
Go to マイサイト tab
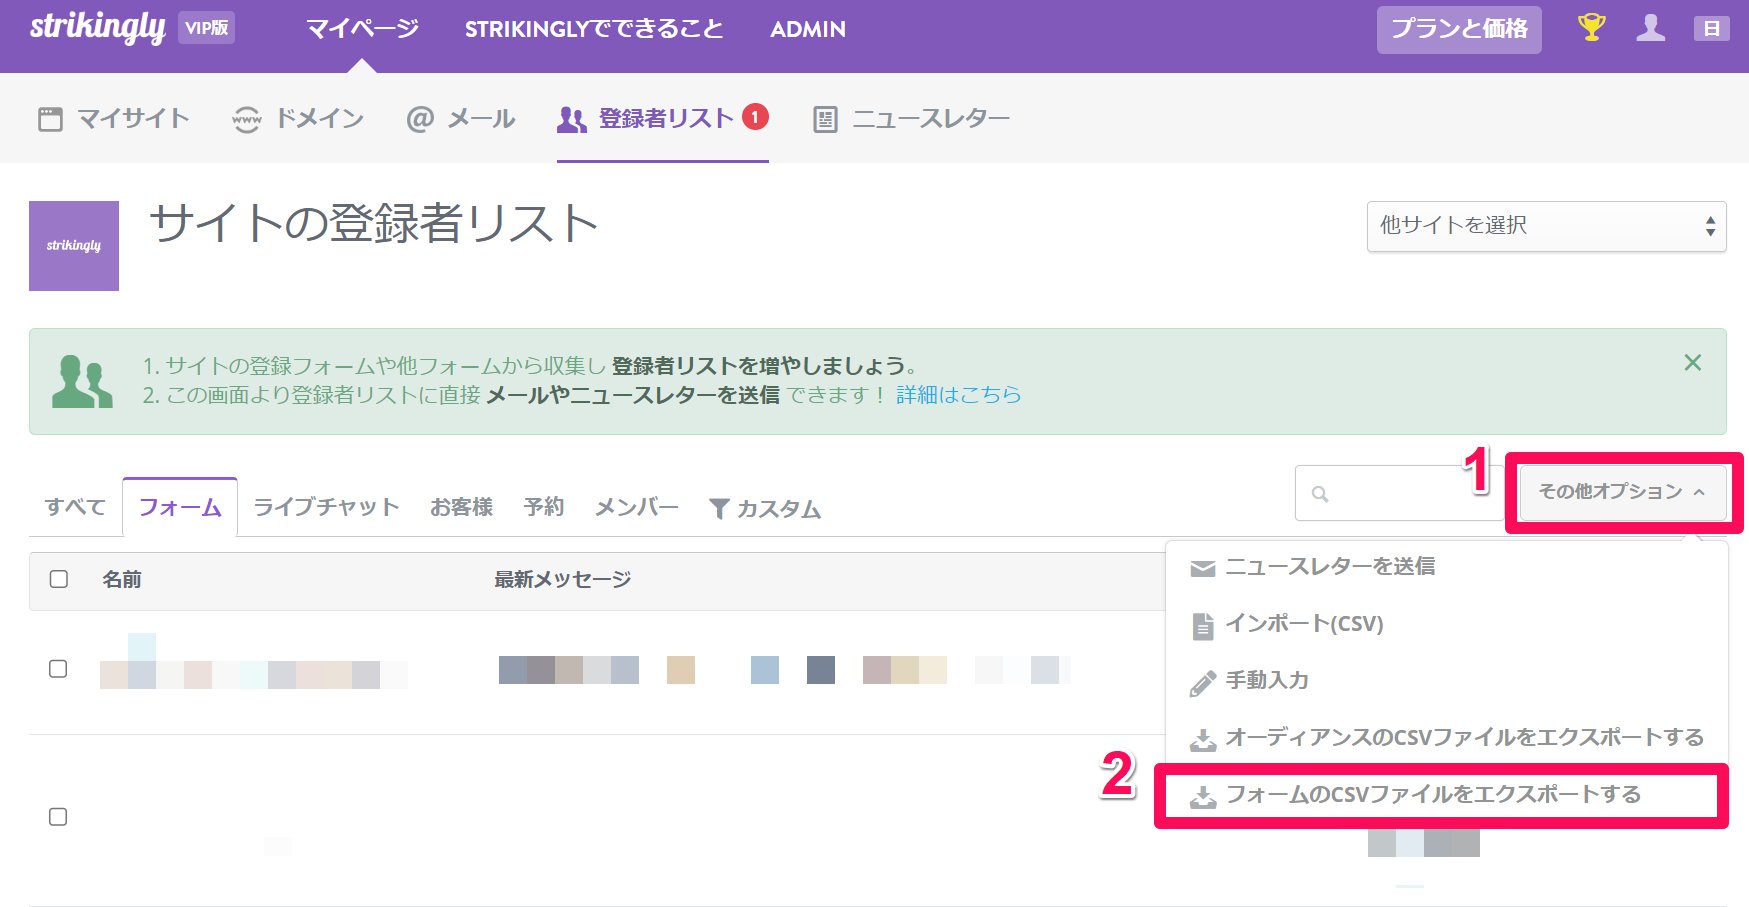coord(113,119)
